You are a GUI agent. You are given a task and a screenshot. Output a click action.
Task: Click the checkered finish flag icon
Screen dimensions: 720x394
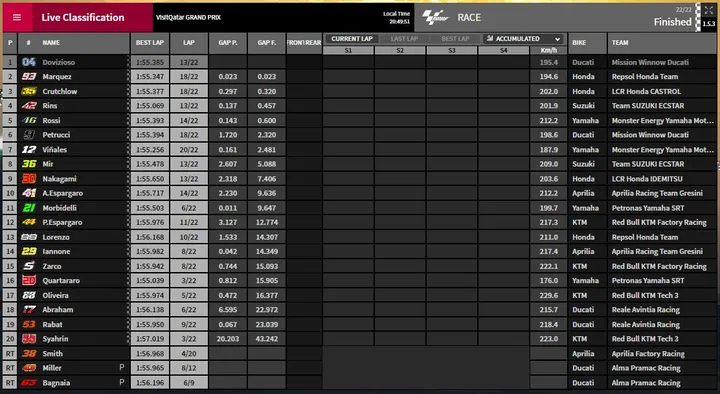(x=698, y=17)
